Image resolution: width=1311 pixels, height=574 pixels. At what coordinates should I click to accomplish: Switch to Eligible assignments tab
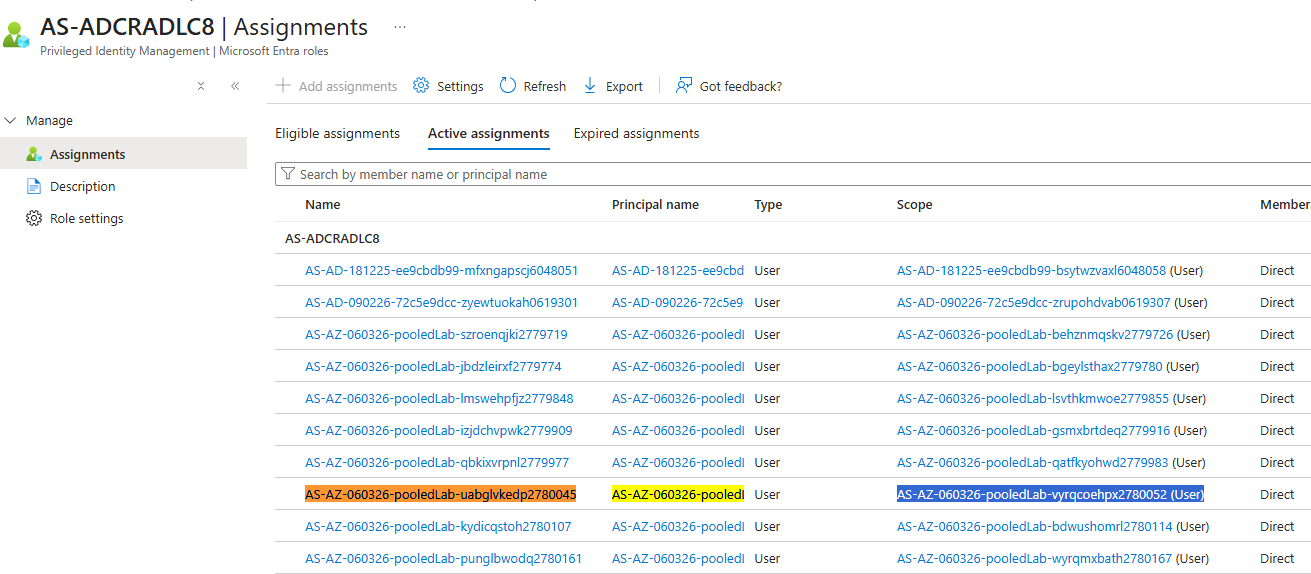tap(337, 133)
